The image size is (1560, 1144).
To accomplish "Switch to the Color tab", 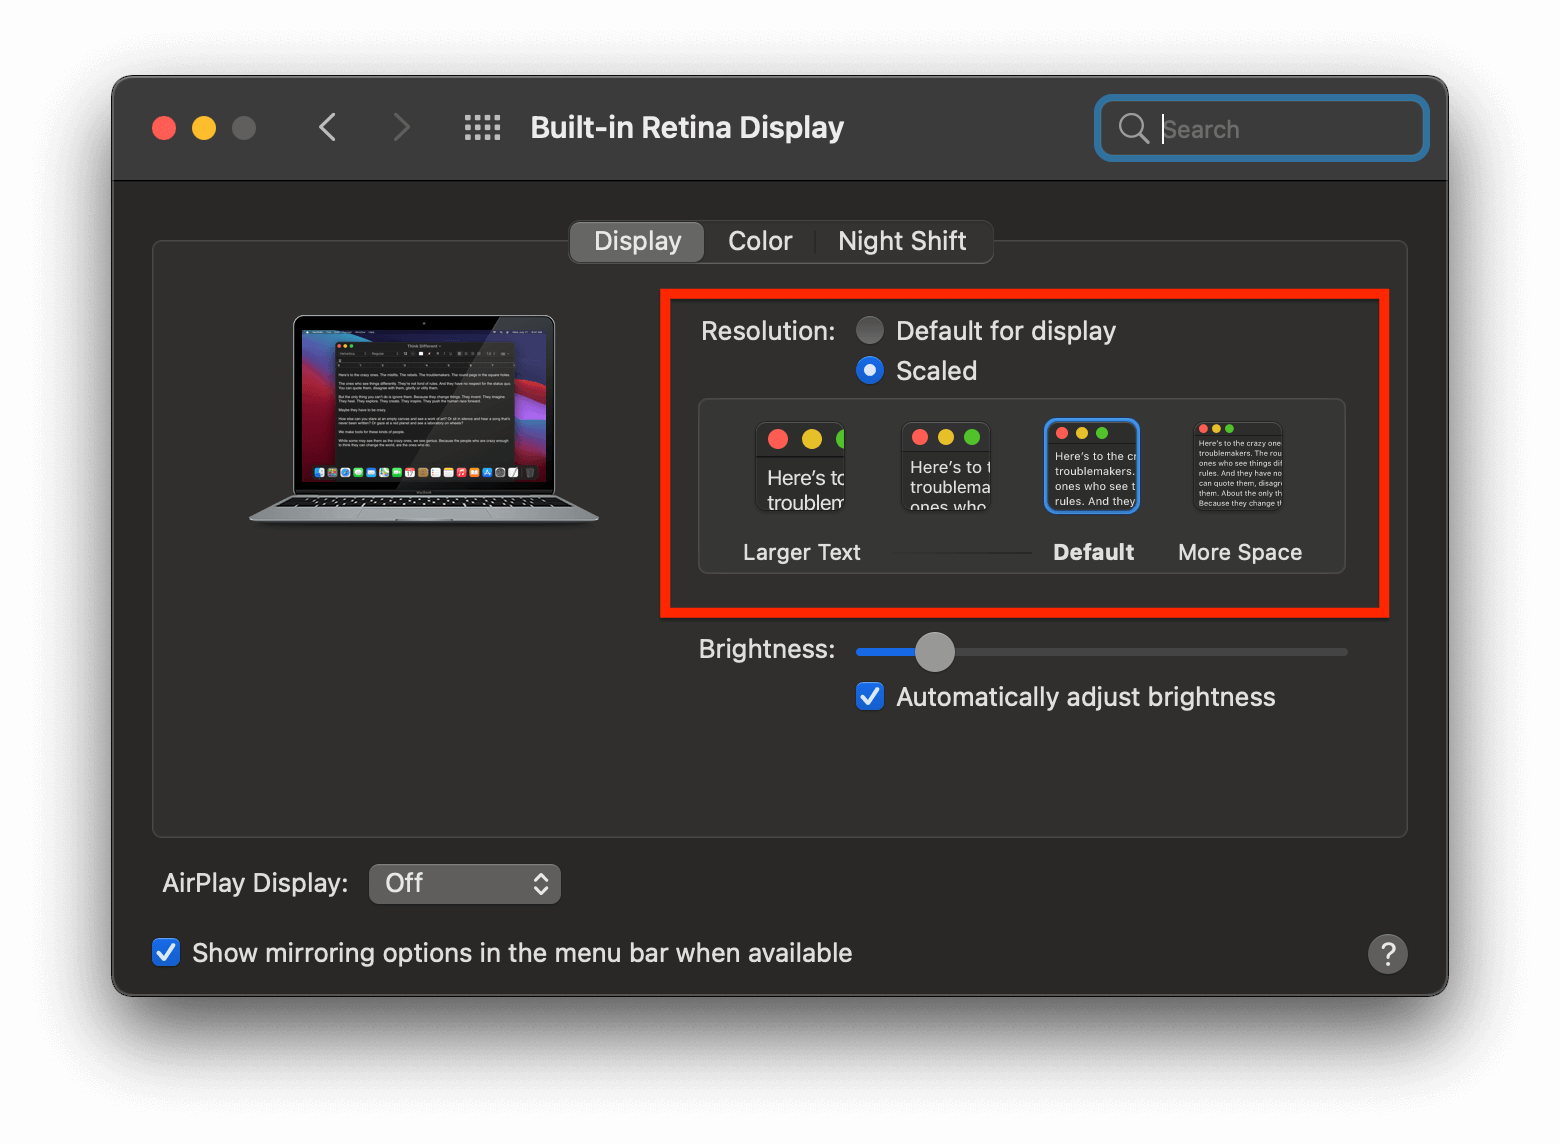I will pyautogui.click(x=759, y=241).
